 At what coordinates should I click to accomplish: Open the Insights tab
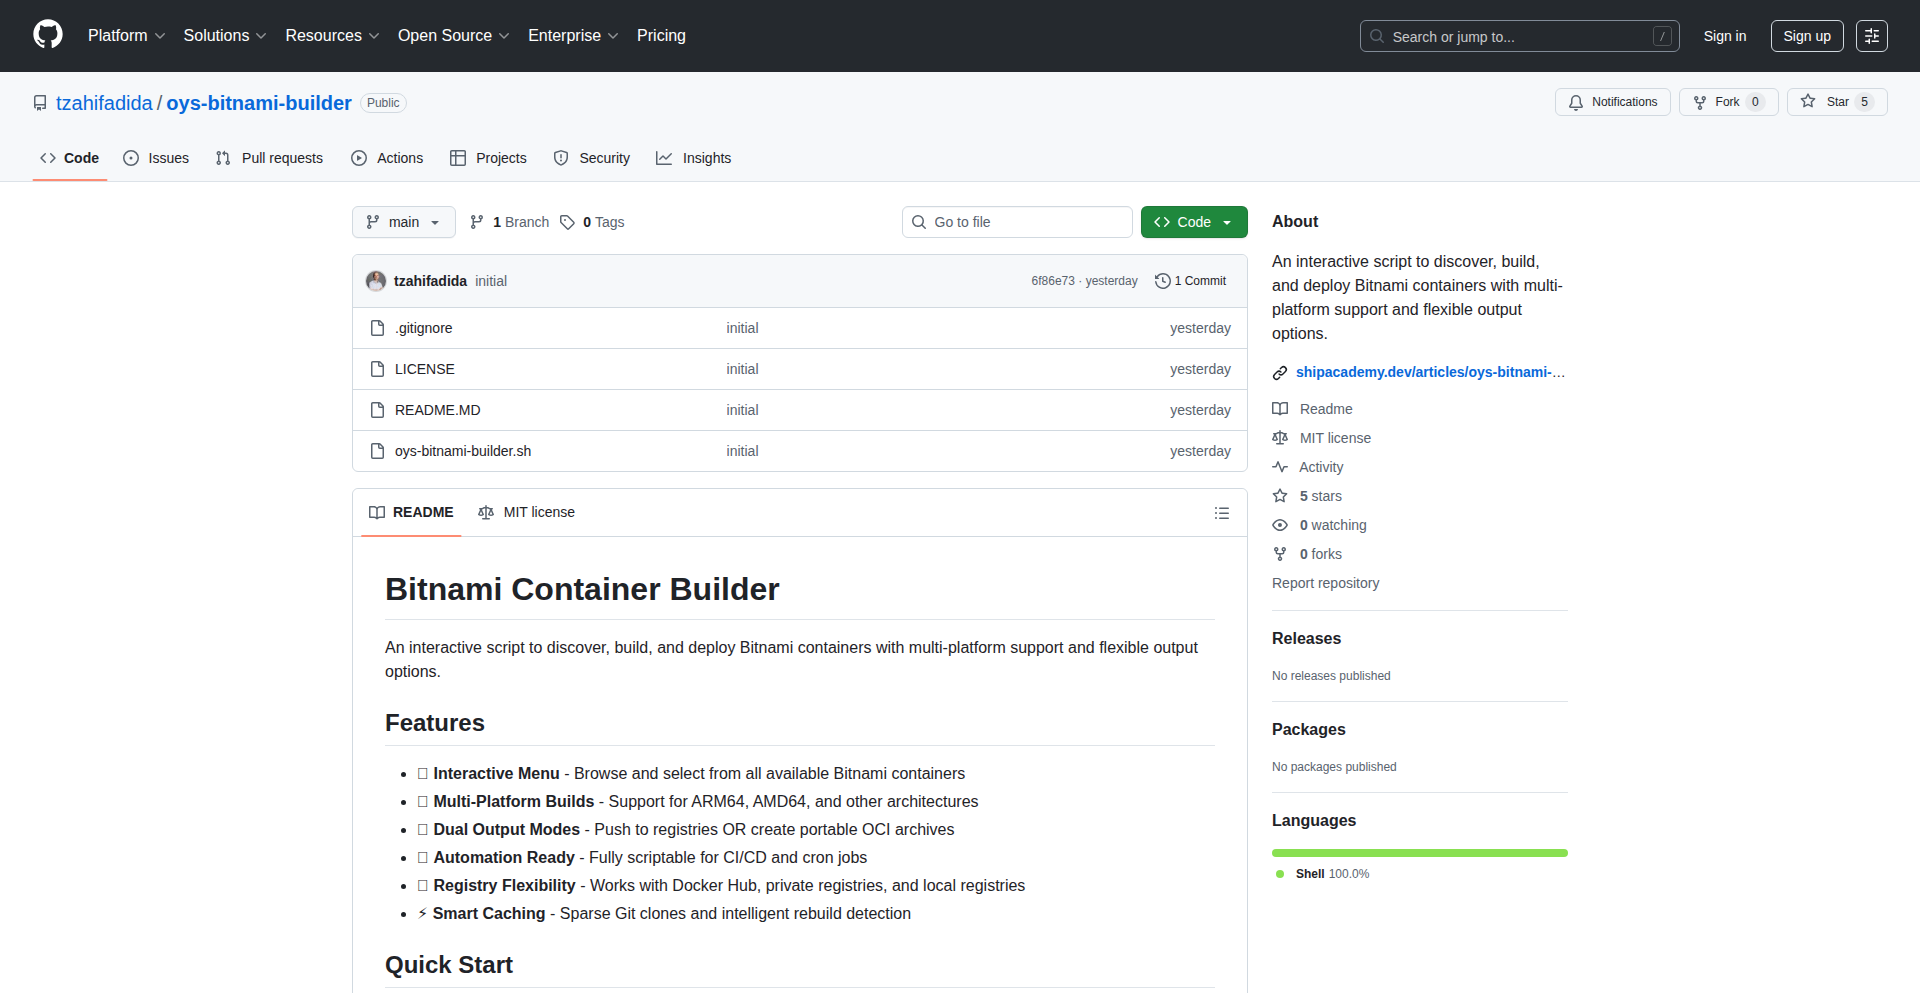coord(693,158)
